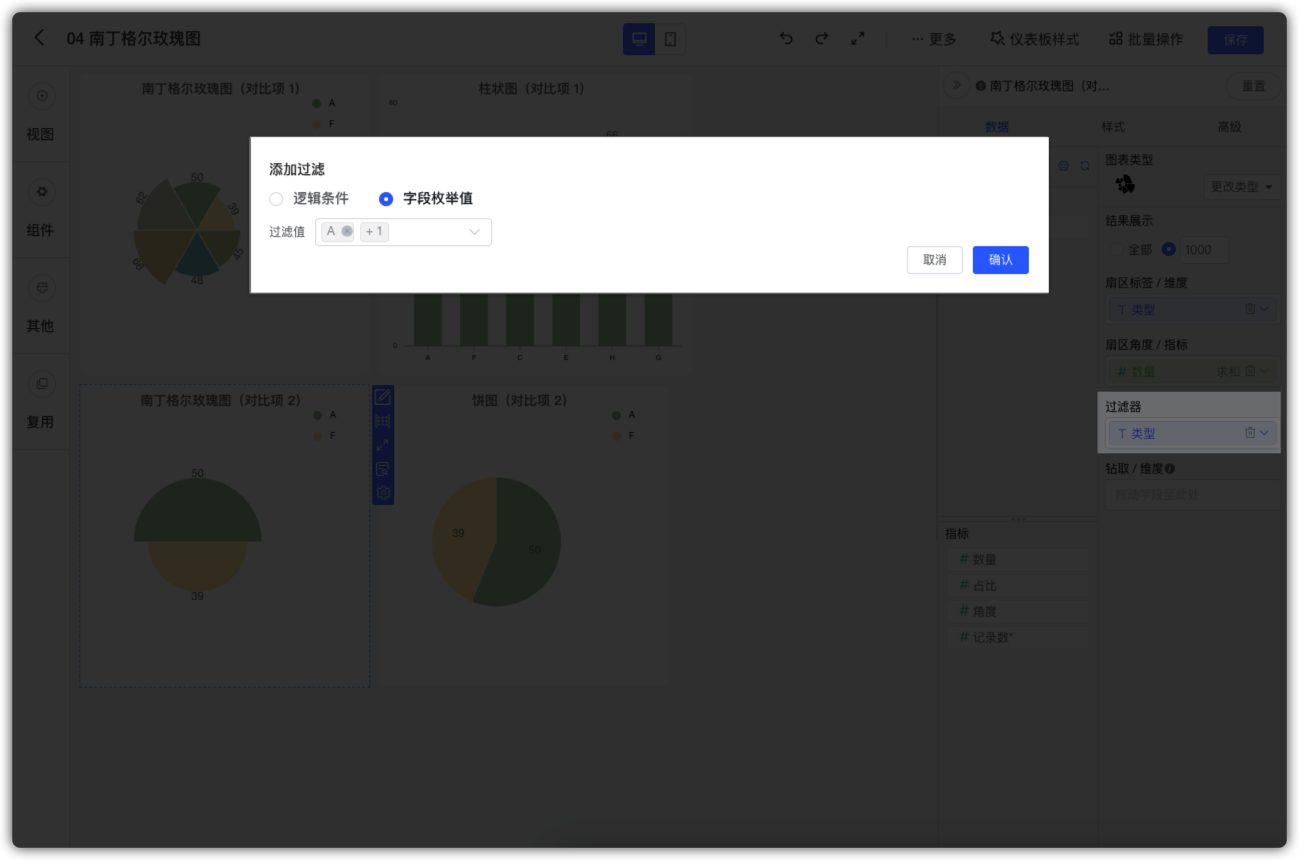The width and height of the screenshot is (1299, 860).
Task: Click the 重置 button in the right panel
Action: point(1253,86)
